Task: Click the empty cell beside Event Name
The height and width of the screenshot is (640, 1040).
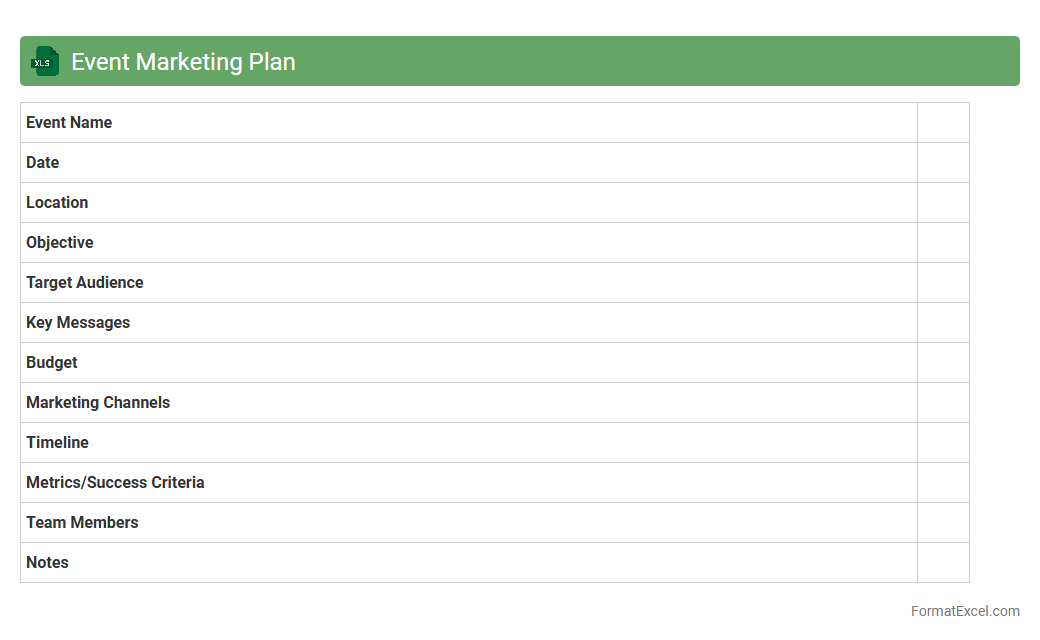Action: coord(943,123)
